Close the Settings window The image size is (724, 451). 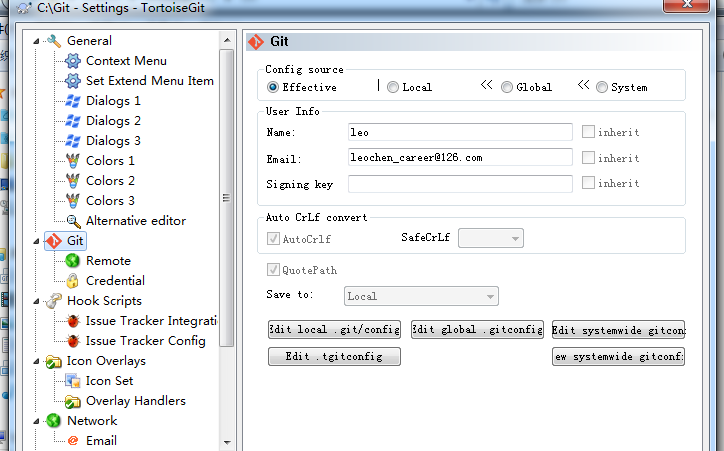click(x=686, y=4)
